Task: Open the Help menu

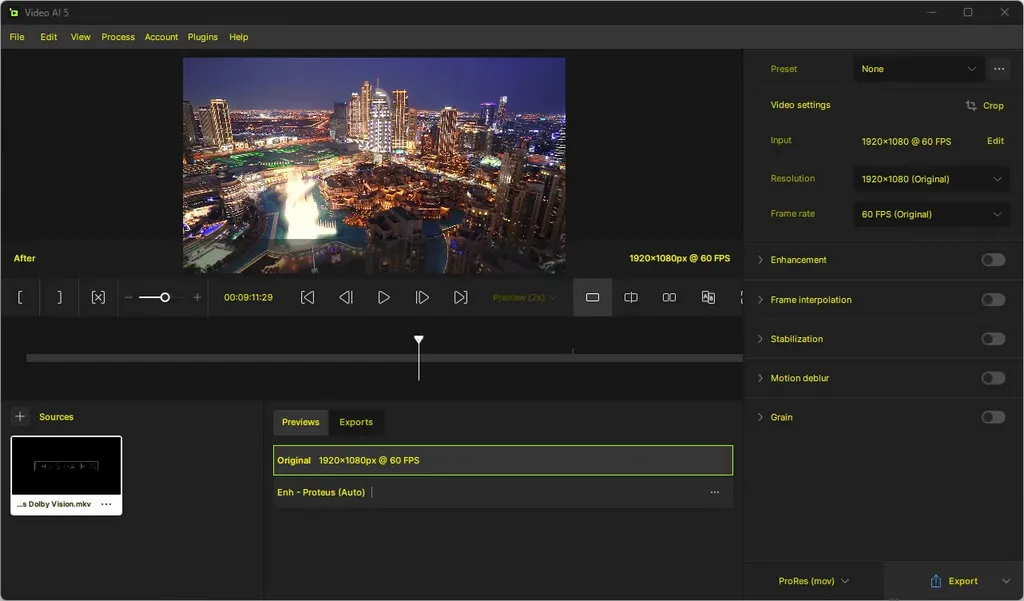Action: pyautogui.click(x=238, y=37)
